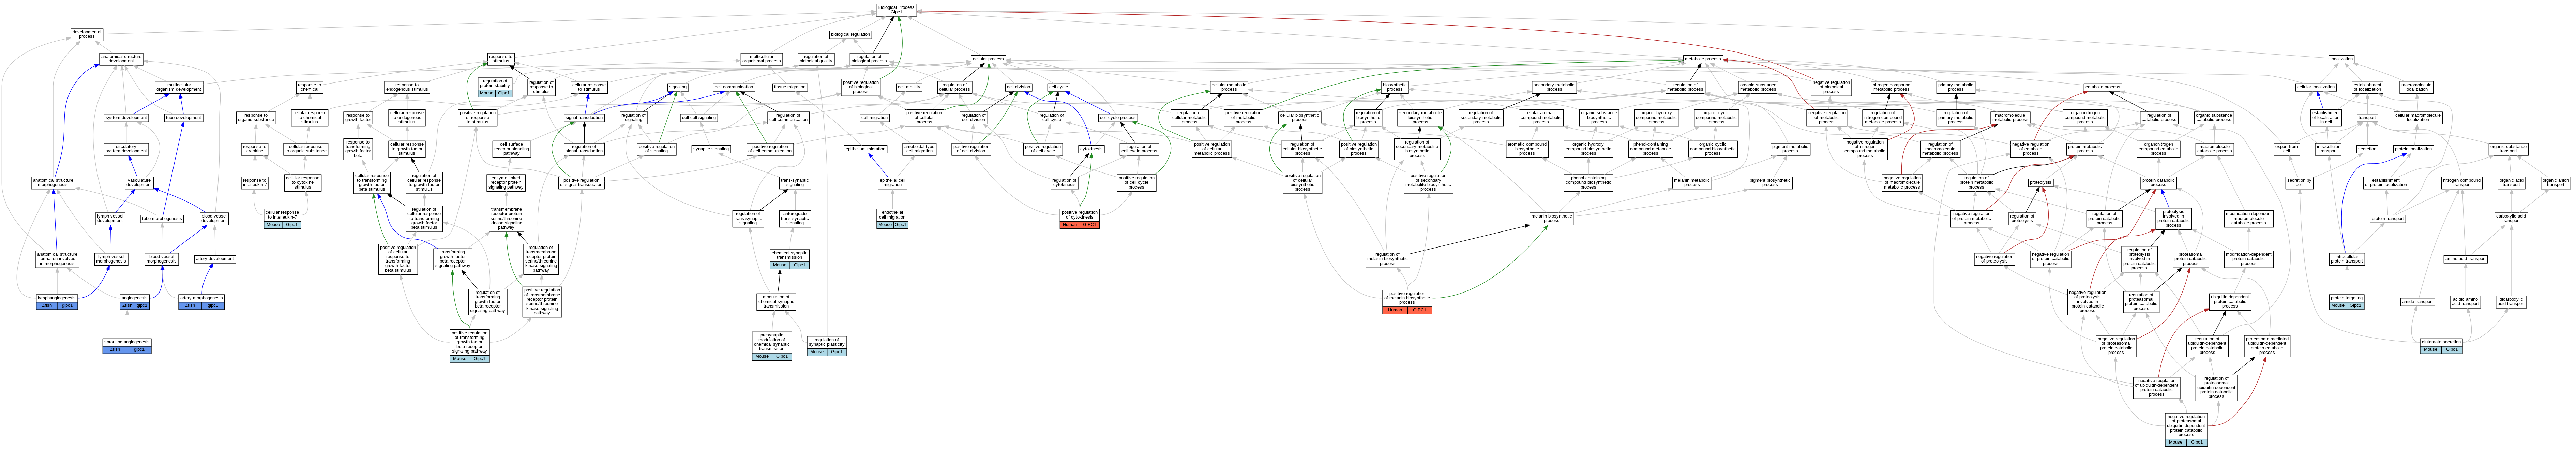Select the 'trans-synaptic signaling' node
2576x450 pixels.
[x=795, y=183]
